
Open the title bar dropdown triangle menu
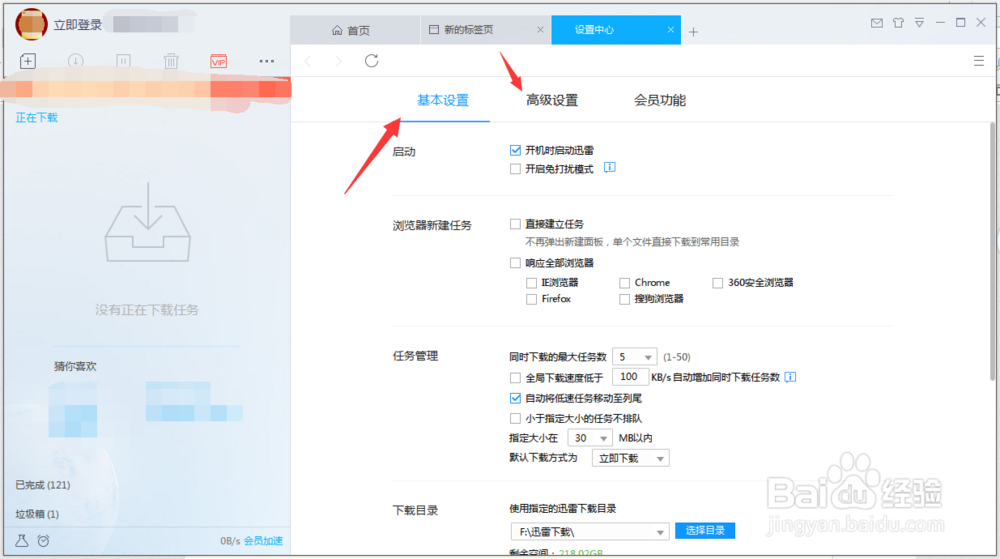click(x=919, y=23)
